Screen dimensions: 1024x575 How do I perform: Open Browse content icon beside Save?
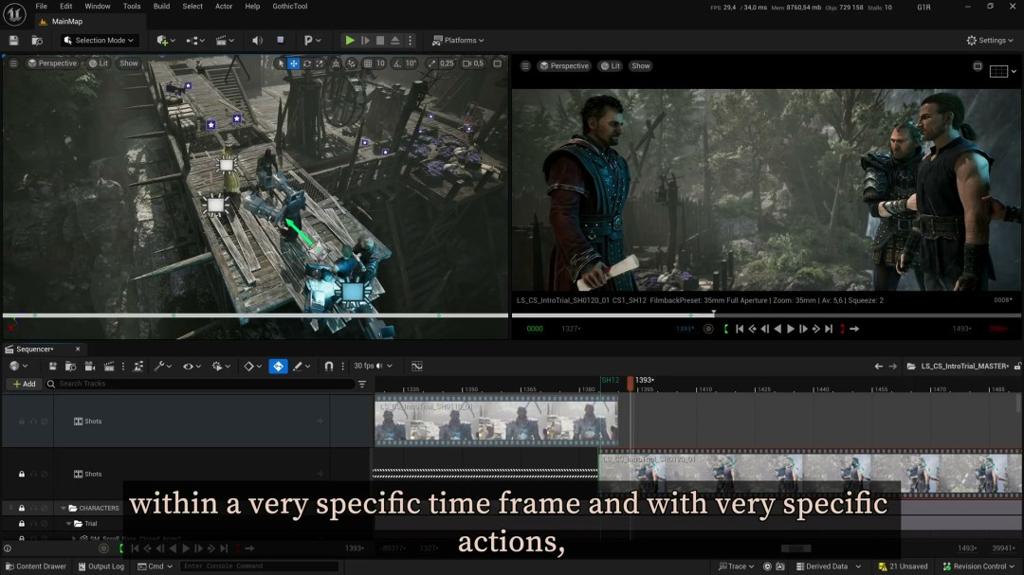tap(37, 41)
